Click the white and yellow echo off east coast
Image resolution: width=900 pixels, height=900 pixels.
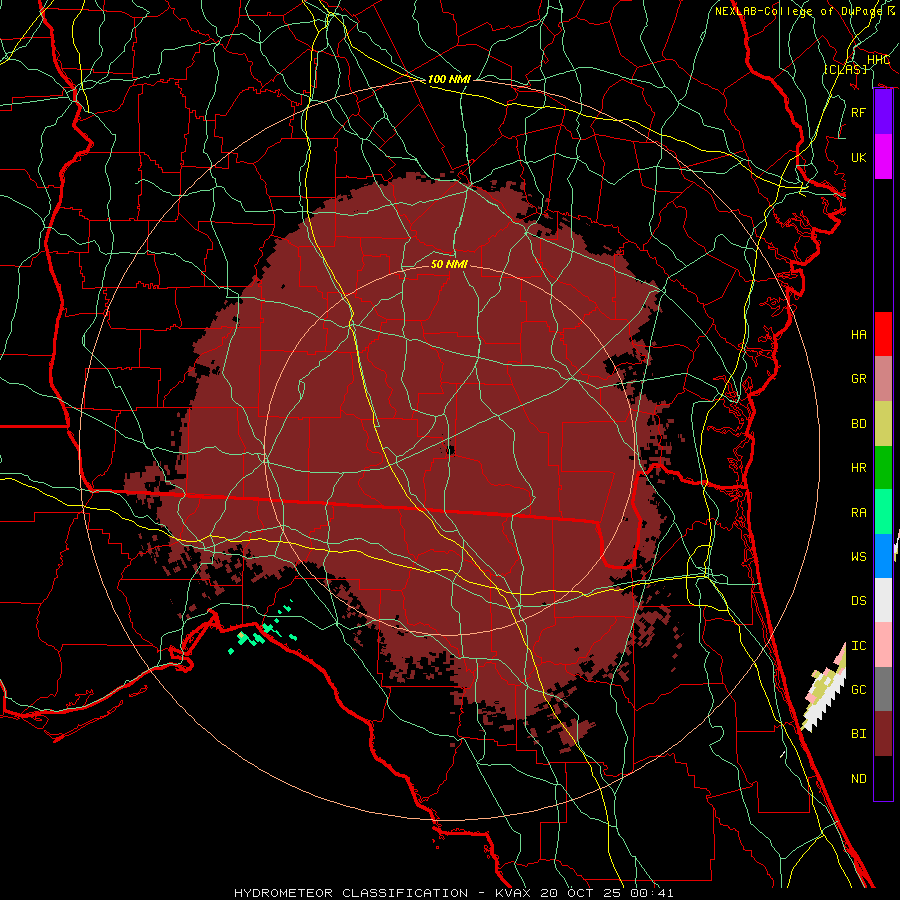825,688
